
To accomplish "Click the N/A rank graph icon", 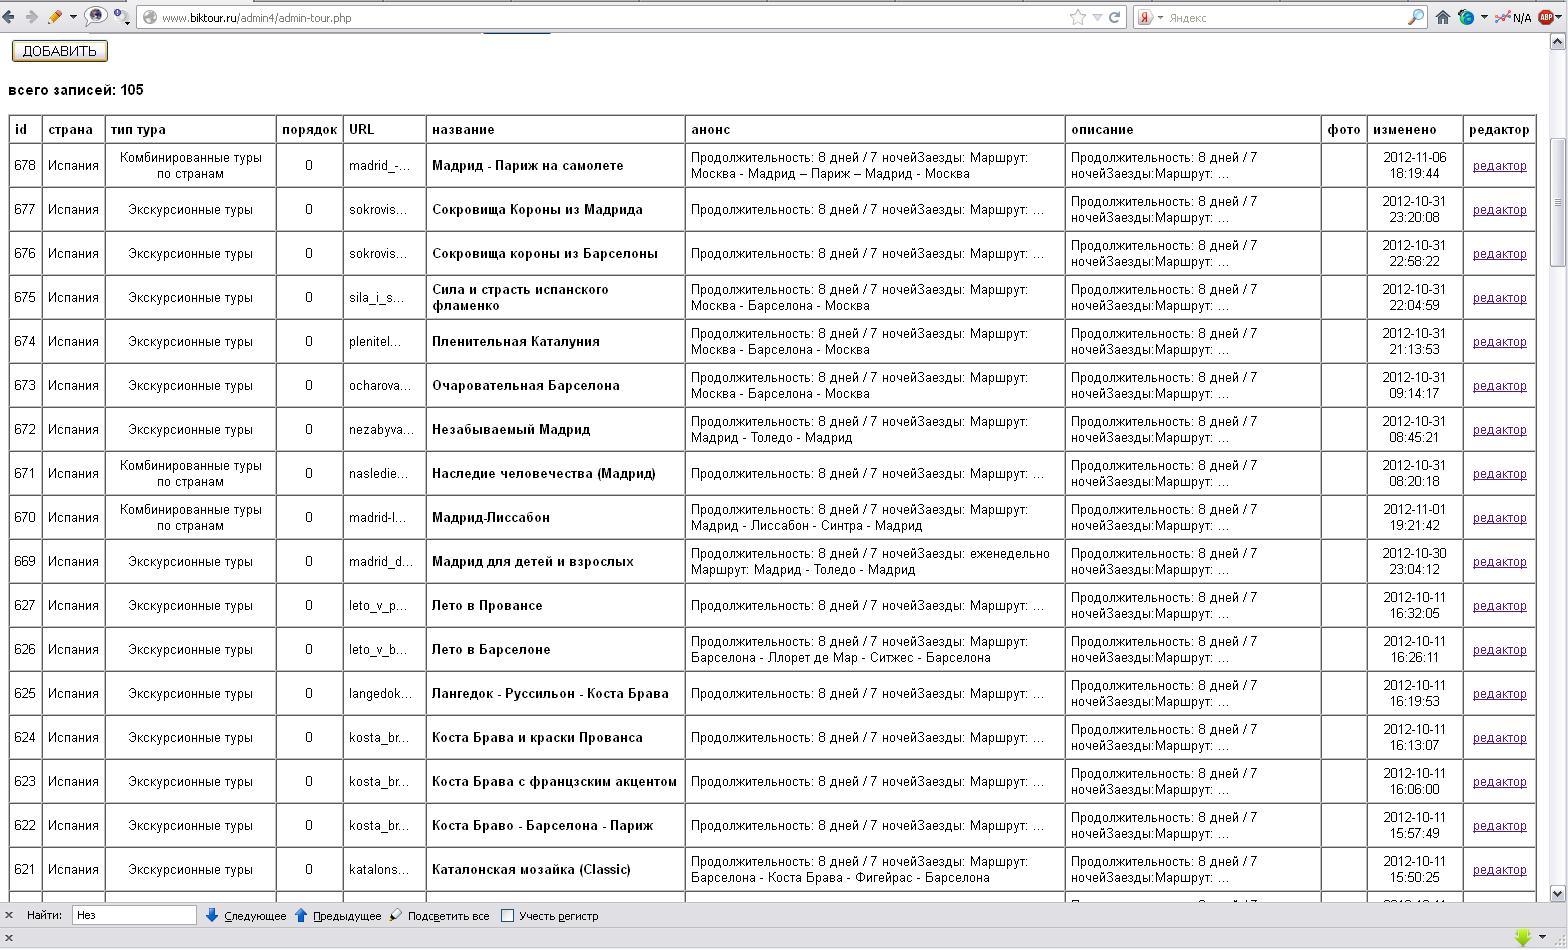I will [x=1513, y=17].
